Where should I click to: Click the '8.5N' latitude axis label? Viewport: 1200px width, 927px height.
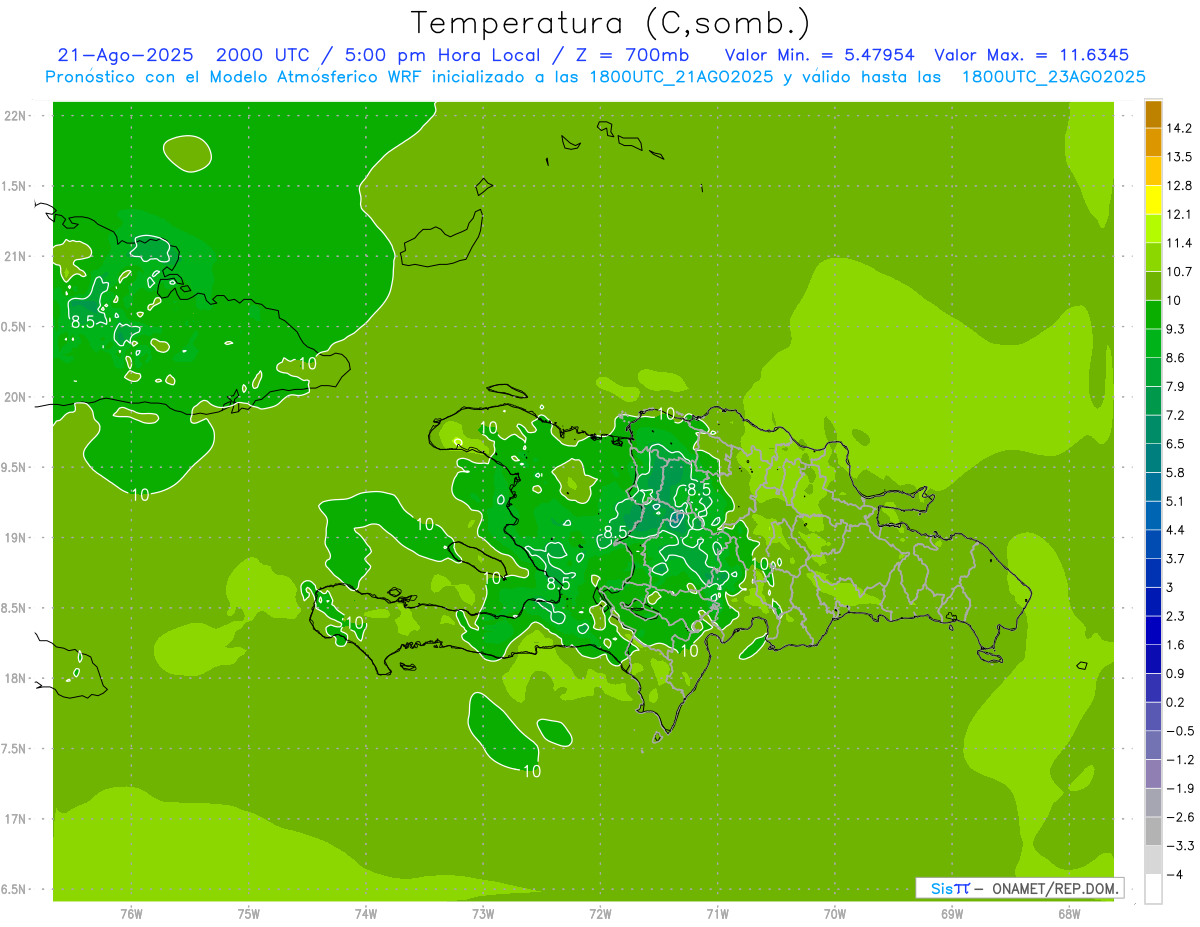[15, 608]
